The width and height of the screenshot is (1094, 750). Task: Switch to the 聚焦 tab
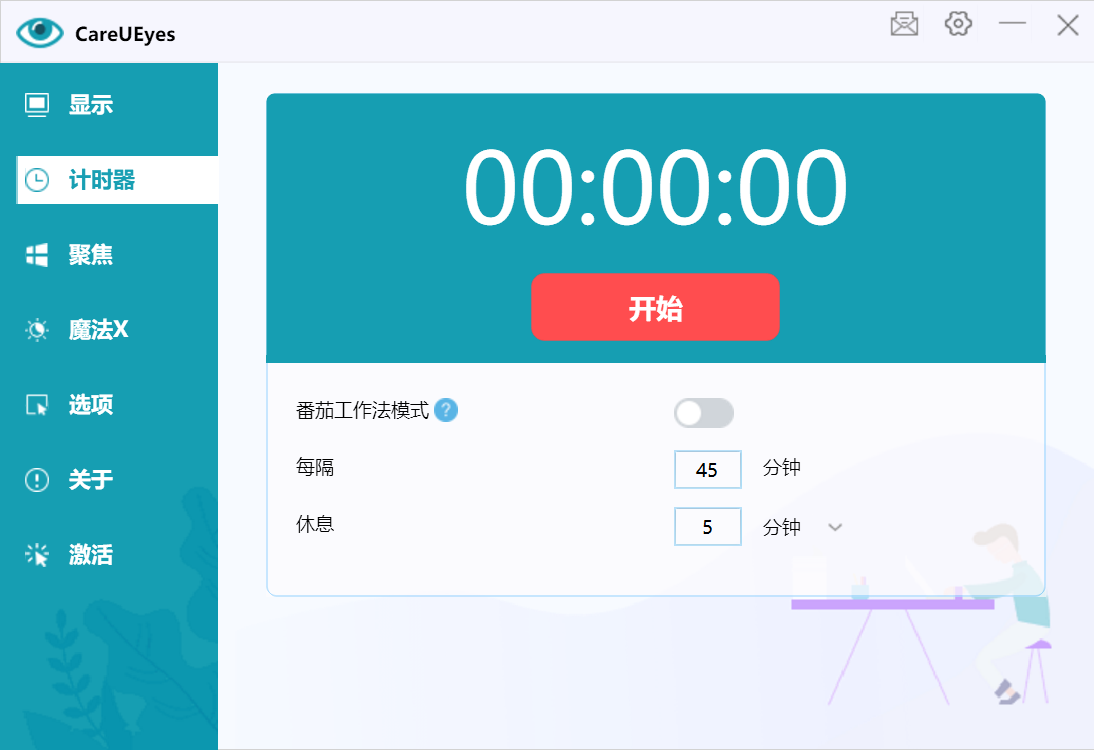[x=109, y=255]
